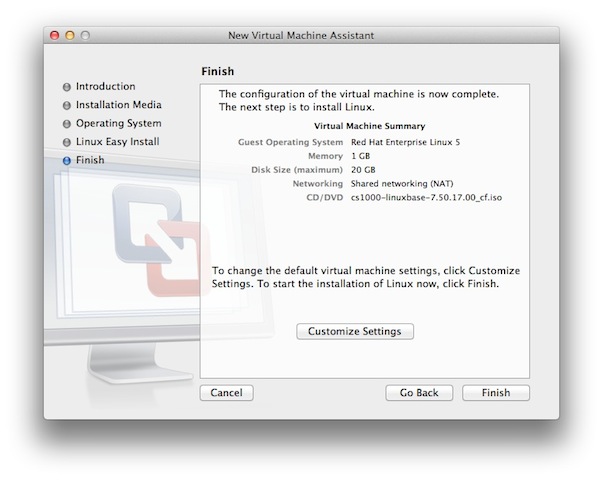Viewport: 603px width, 480px height.
Task: Select the Linux Easy Install step bullet
Action: click(67, 142)
